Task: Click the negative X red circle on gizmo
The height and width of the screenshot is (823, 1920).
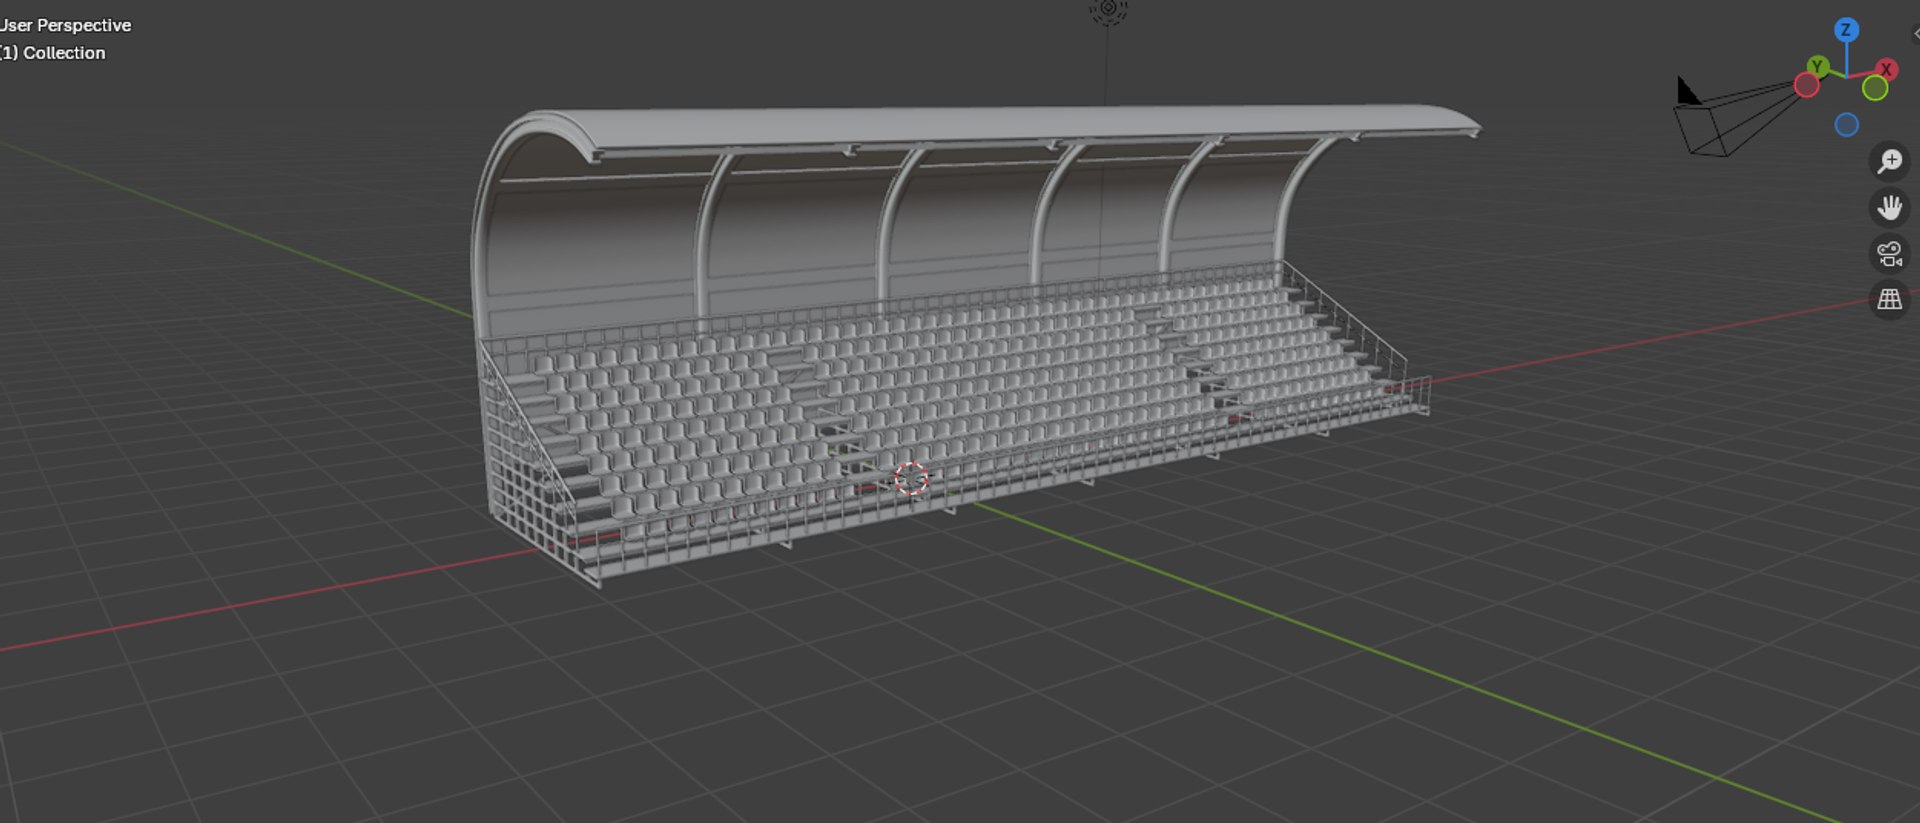Action: (x=1806, y=86)
